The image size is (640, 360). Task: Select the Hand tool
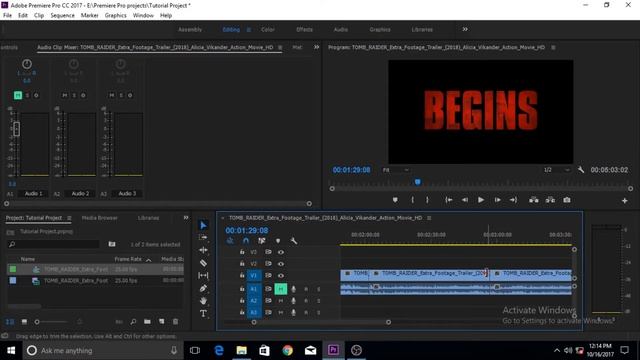click(x=203, y=301)
